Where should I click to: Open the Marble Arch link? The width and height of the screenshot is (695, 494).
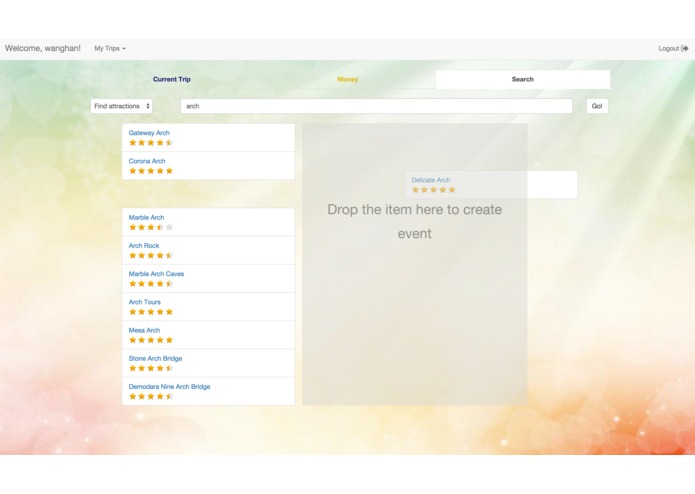146,217
